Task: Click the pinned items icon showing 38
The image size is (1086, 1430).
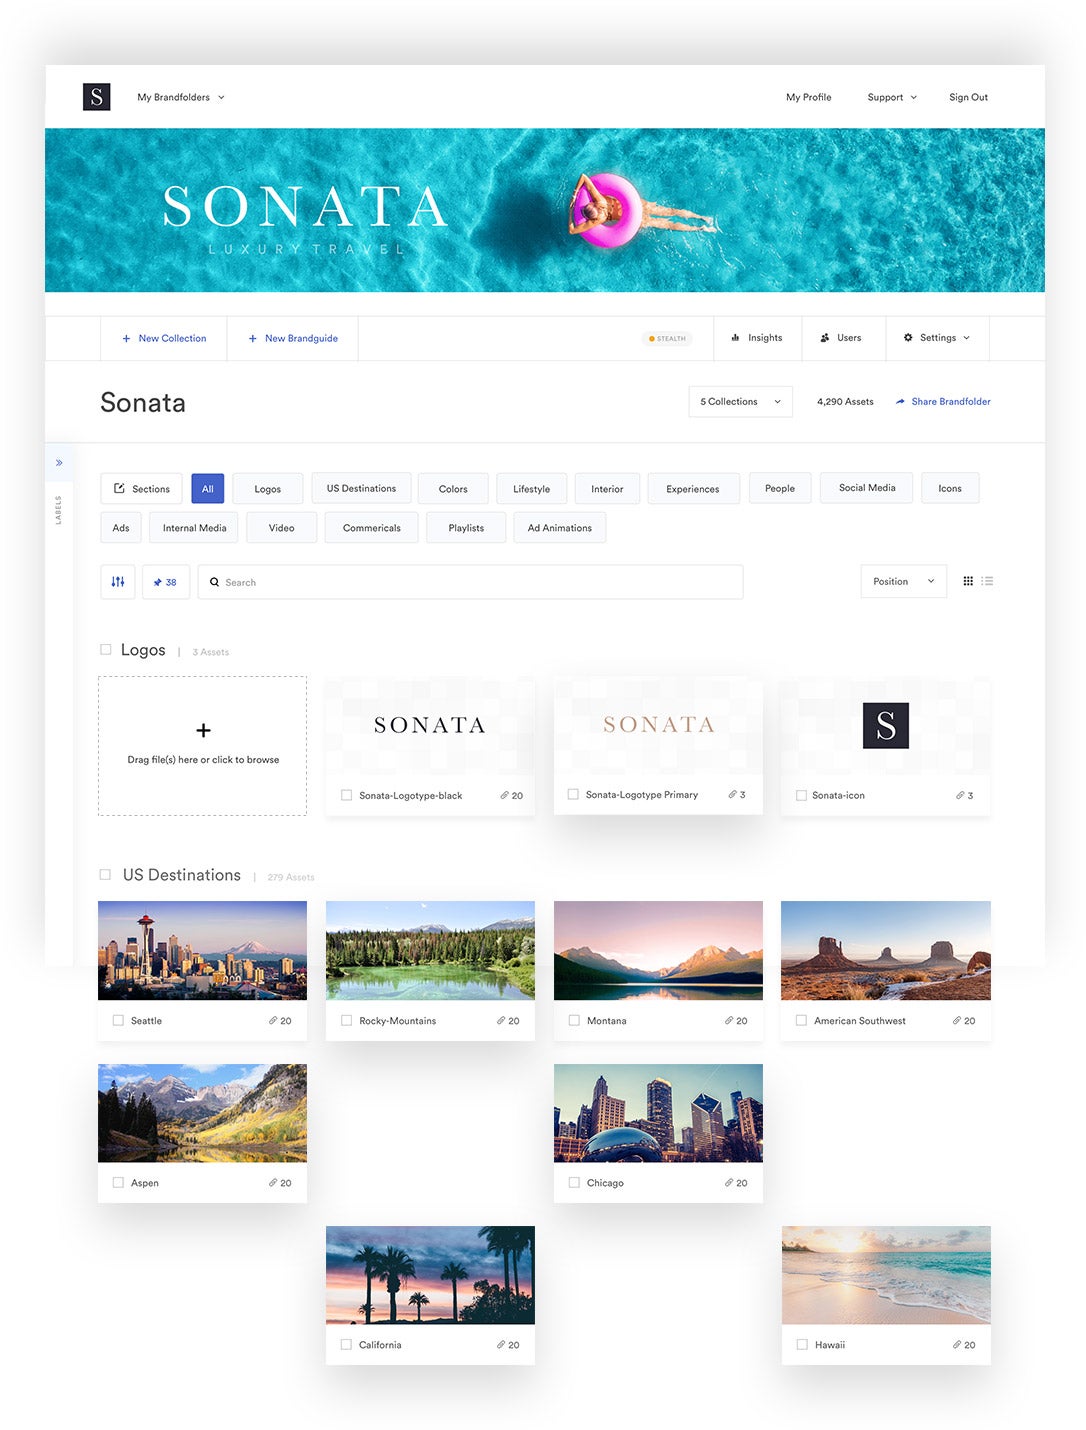Action: (x=166, y=582)
